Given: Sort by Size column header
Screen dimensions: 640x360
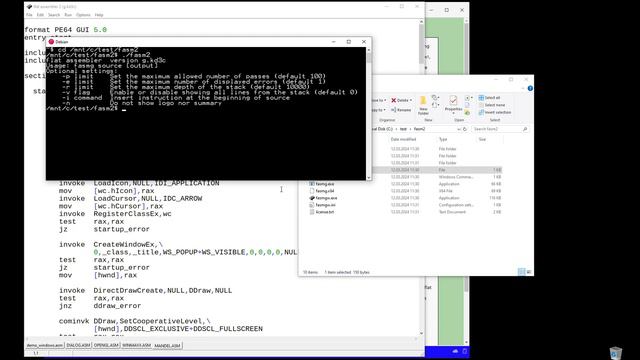Looking at the screenshot, I should pos(482,140).
